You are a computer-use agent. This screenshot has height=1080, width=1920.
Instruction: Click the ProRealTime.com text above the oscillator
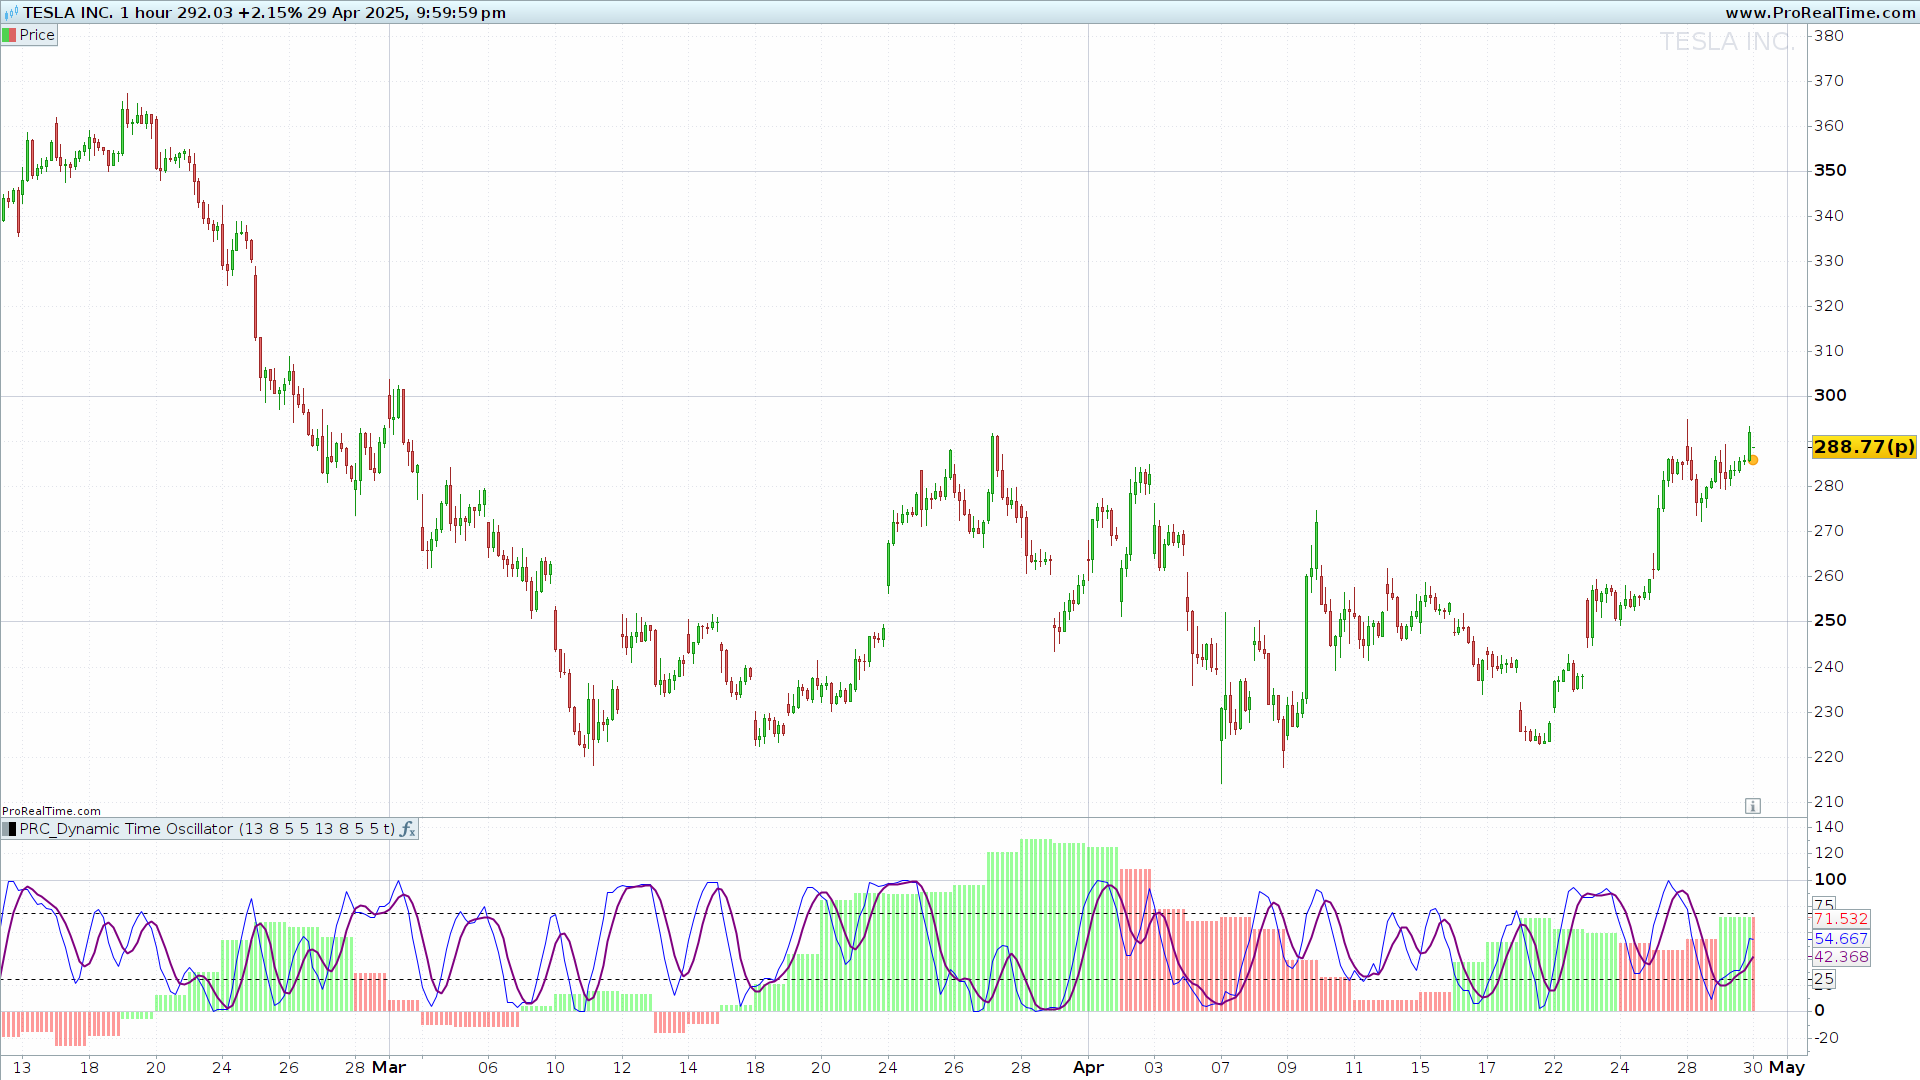[x=51, y=811]
